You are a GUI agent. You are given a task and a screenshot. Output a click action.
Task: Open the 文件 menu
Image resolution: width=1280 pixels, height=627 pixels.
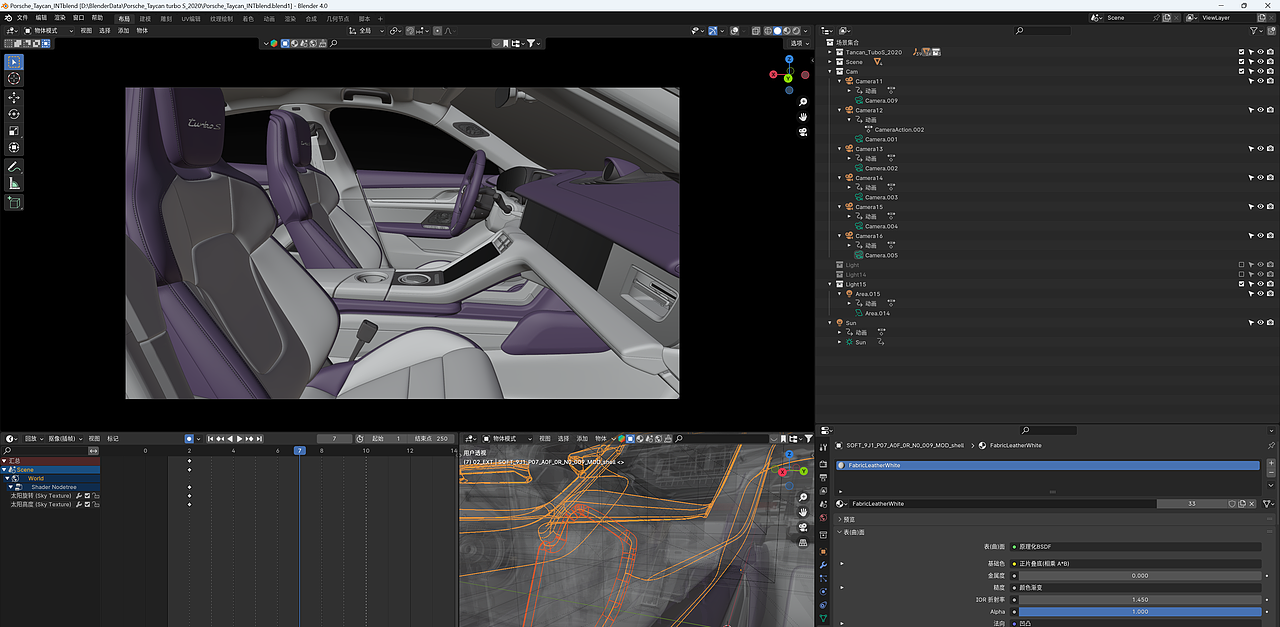tap(22, 18)
